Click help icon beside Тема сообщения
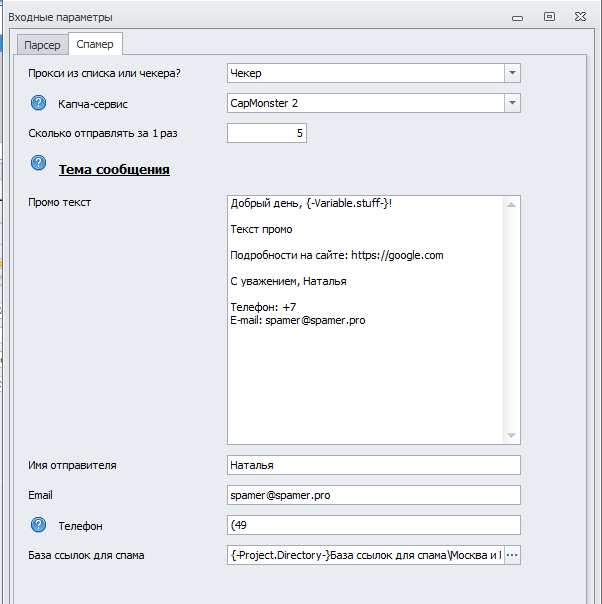The width and height of the screenshot is (602, 604). (x=39, y=163)
